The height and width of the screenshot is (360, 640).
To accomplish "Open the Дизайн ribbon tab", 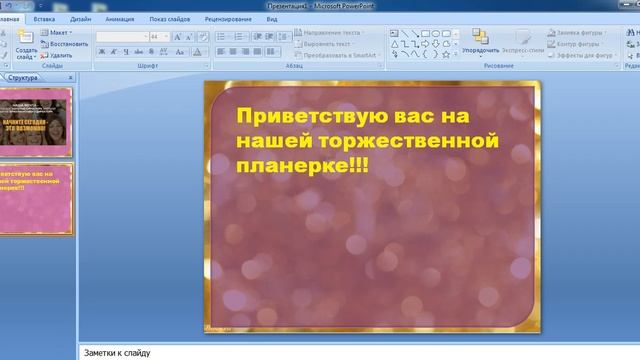I will [x=80, y=19].
